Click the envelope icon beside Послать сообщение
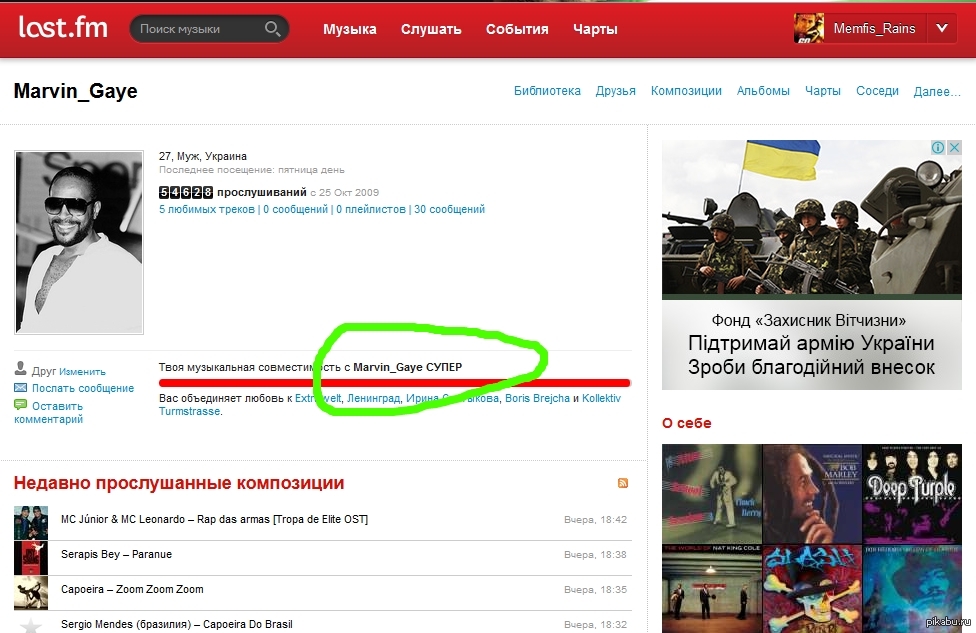The height and width of the screenshot is (633, 976). click(21, 388)
